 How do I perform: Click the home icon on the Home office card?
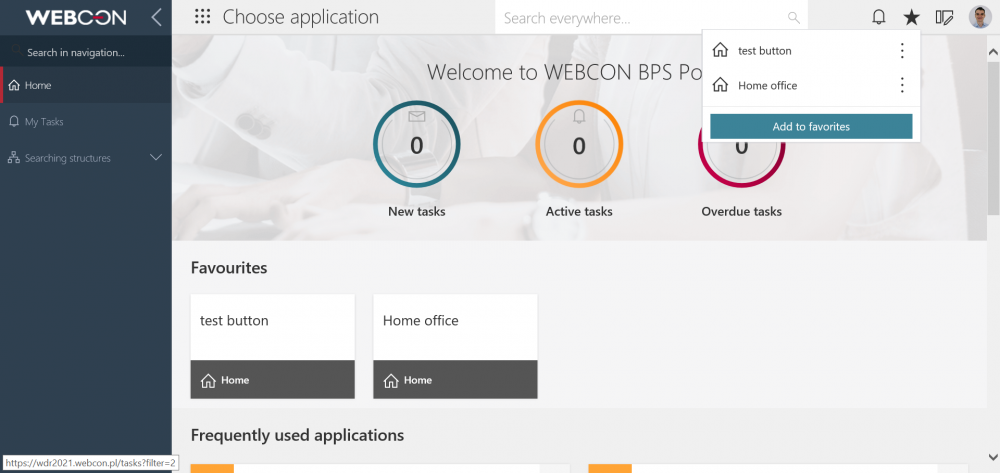pos(391,381)
